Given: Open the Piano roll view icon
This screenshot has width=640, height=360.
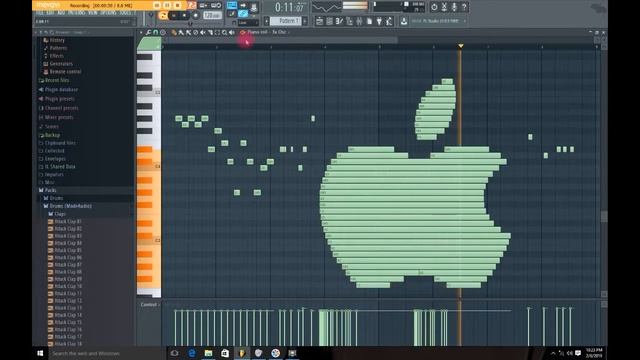Looking at the screenshot, I should tap(339, 21).
